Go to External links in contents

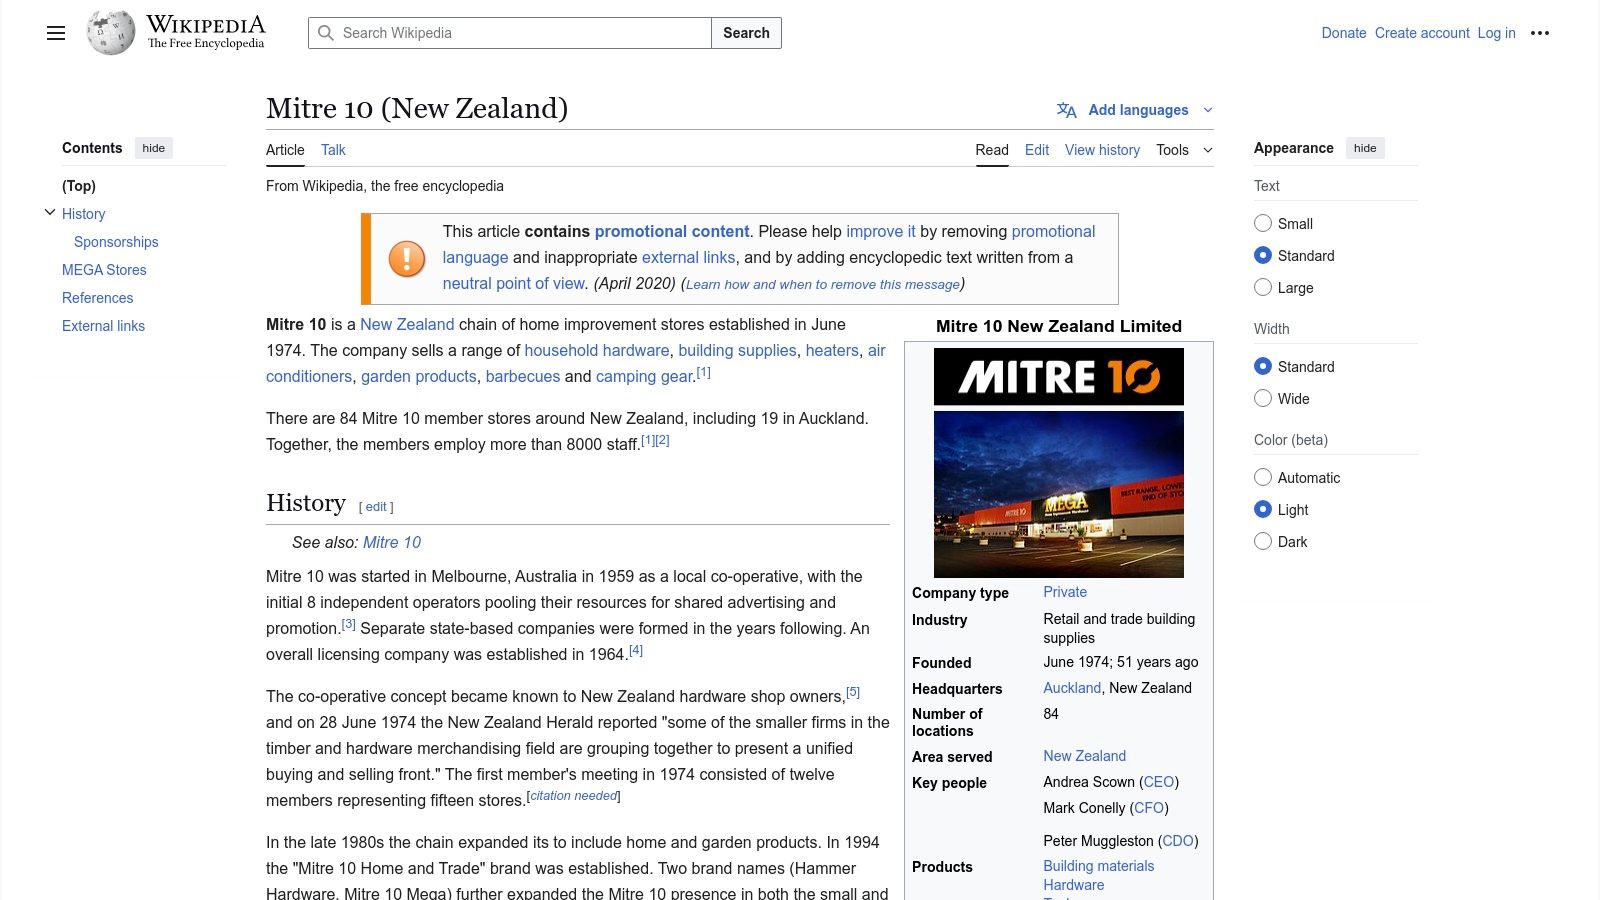point(103,326)
